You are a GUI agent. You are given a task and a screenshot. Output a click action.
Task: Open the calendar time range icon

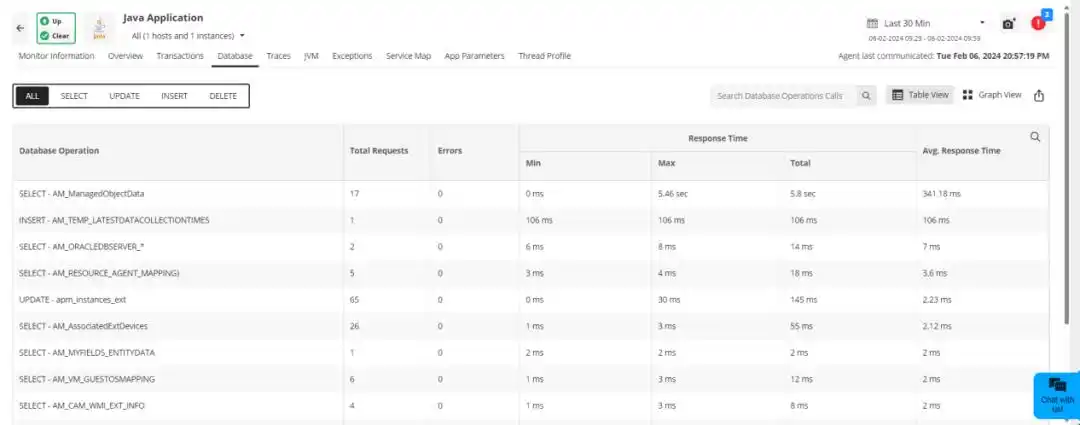pyautogui.click(x=872, y=23)
